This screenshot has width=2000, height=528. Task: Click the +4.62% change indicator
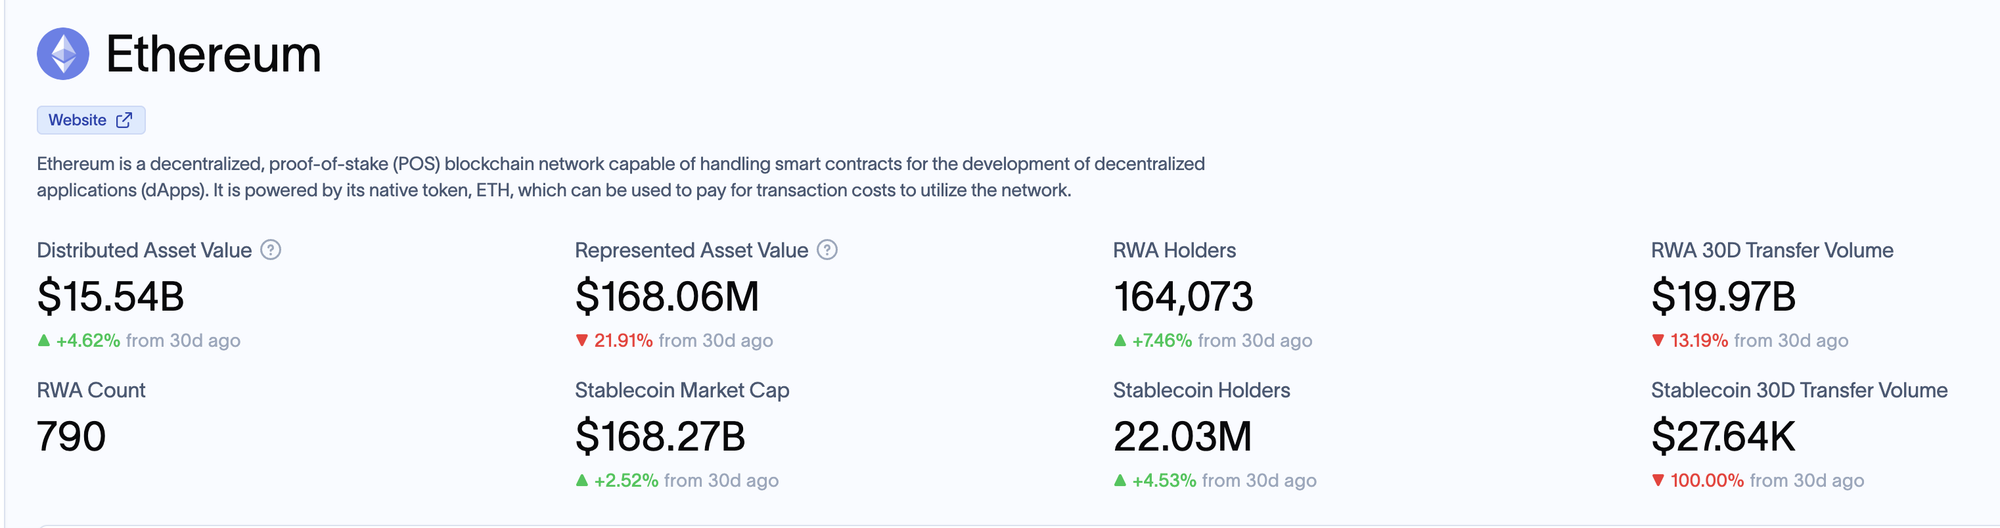79,340
